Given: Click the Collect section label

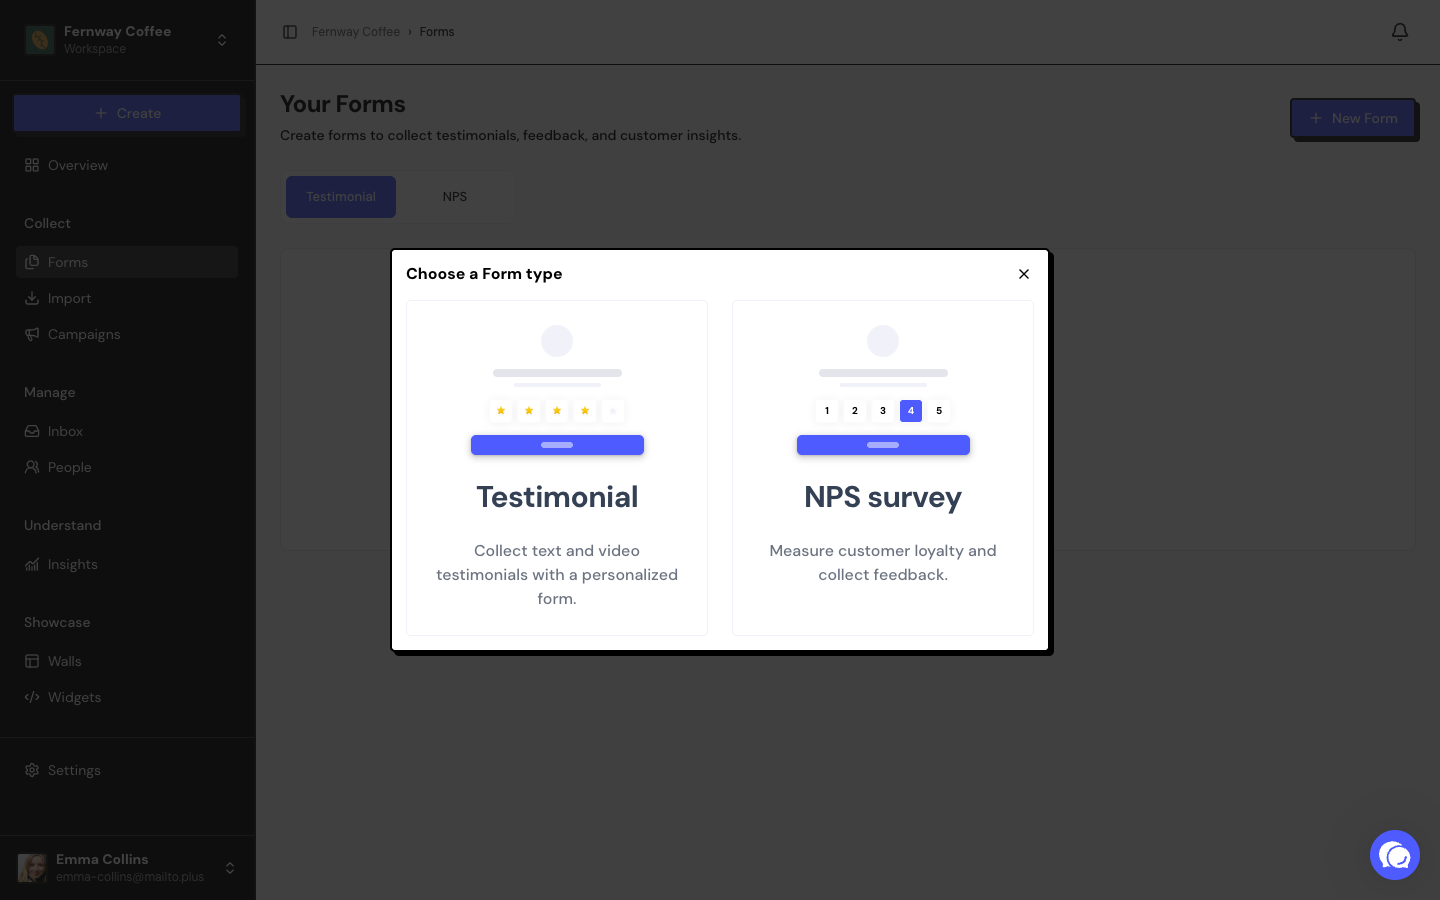Looking at the screenshot, I should pyautogui.click(x=47, y=223).
